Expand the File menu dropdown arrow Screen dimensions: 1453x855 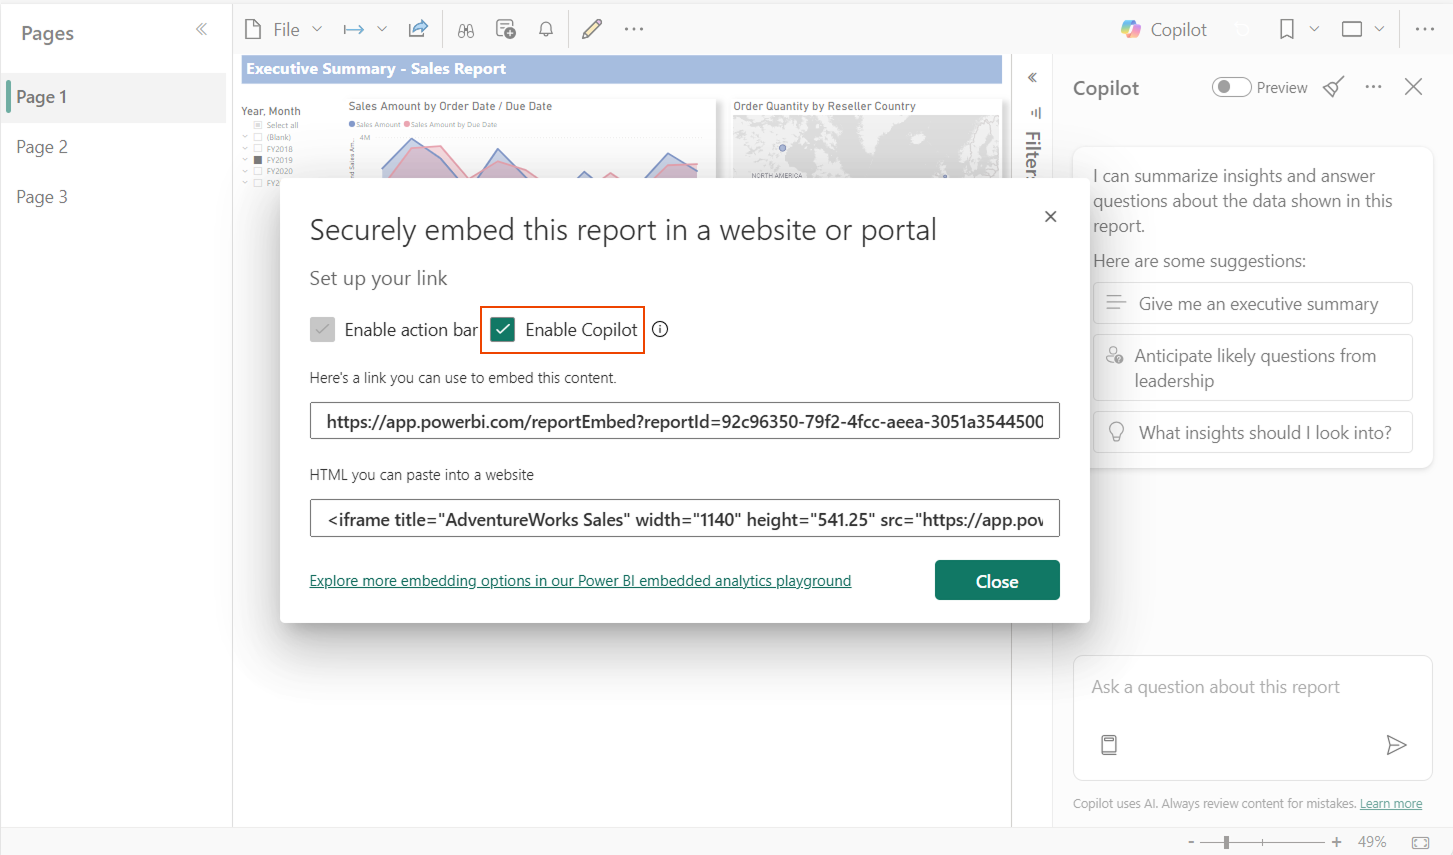pos(317,29)
